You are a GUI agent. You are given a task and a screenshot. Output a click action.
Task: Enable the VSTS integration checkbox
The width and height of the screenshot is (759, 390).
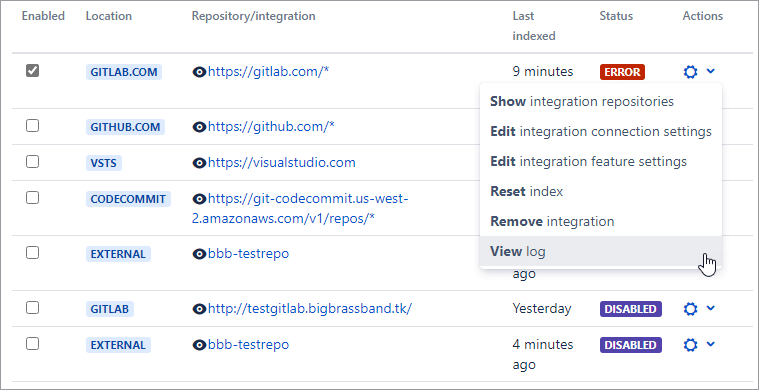(x=32, y=162)
